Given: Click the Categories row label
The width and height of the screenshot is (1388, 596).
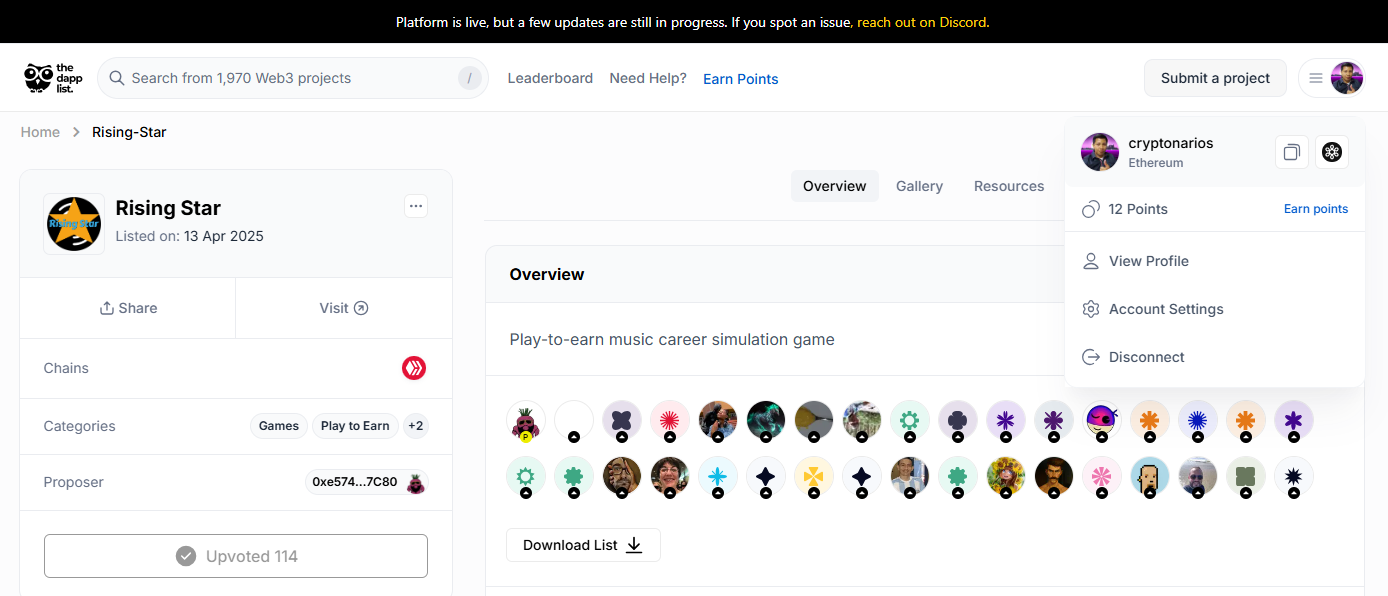Looking at the screenshot, I should click(80, 426).
